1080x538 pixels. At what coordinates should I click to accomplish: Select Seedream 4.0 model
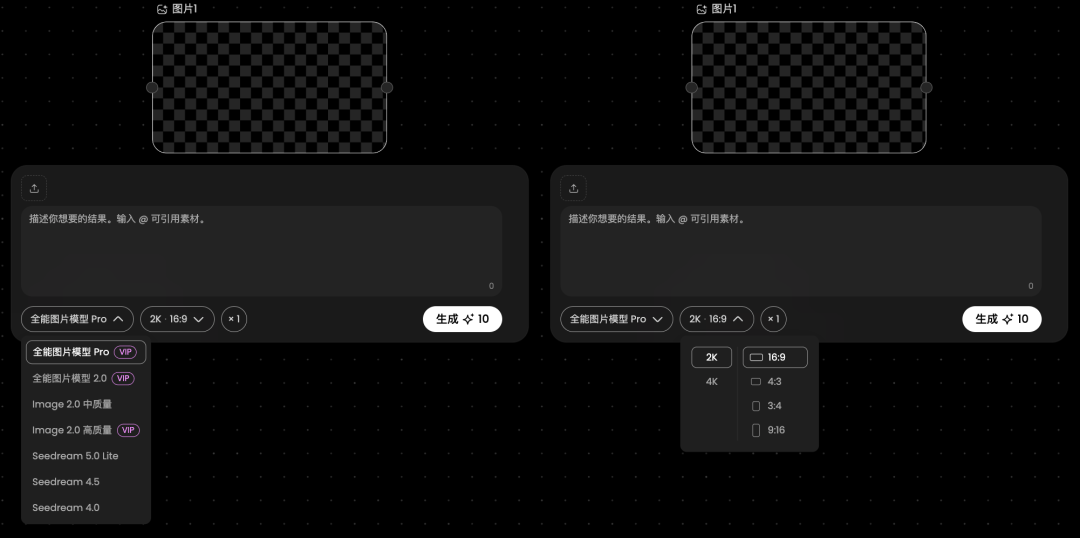[x=86, y=508]
